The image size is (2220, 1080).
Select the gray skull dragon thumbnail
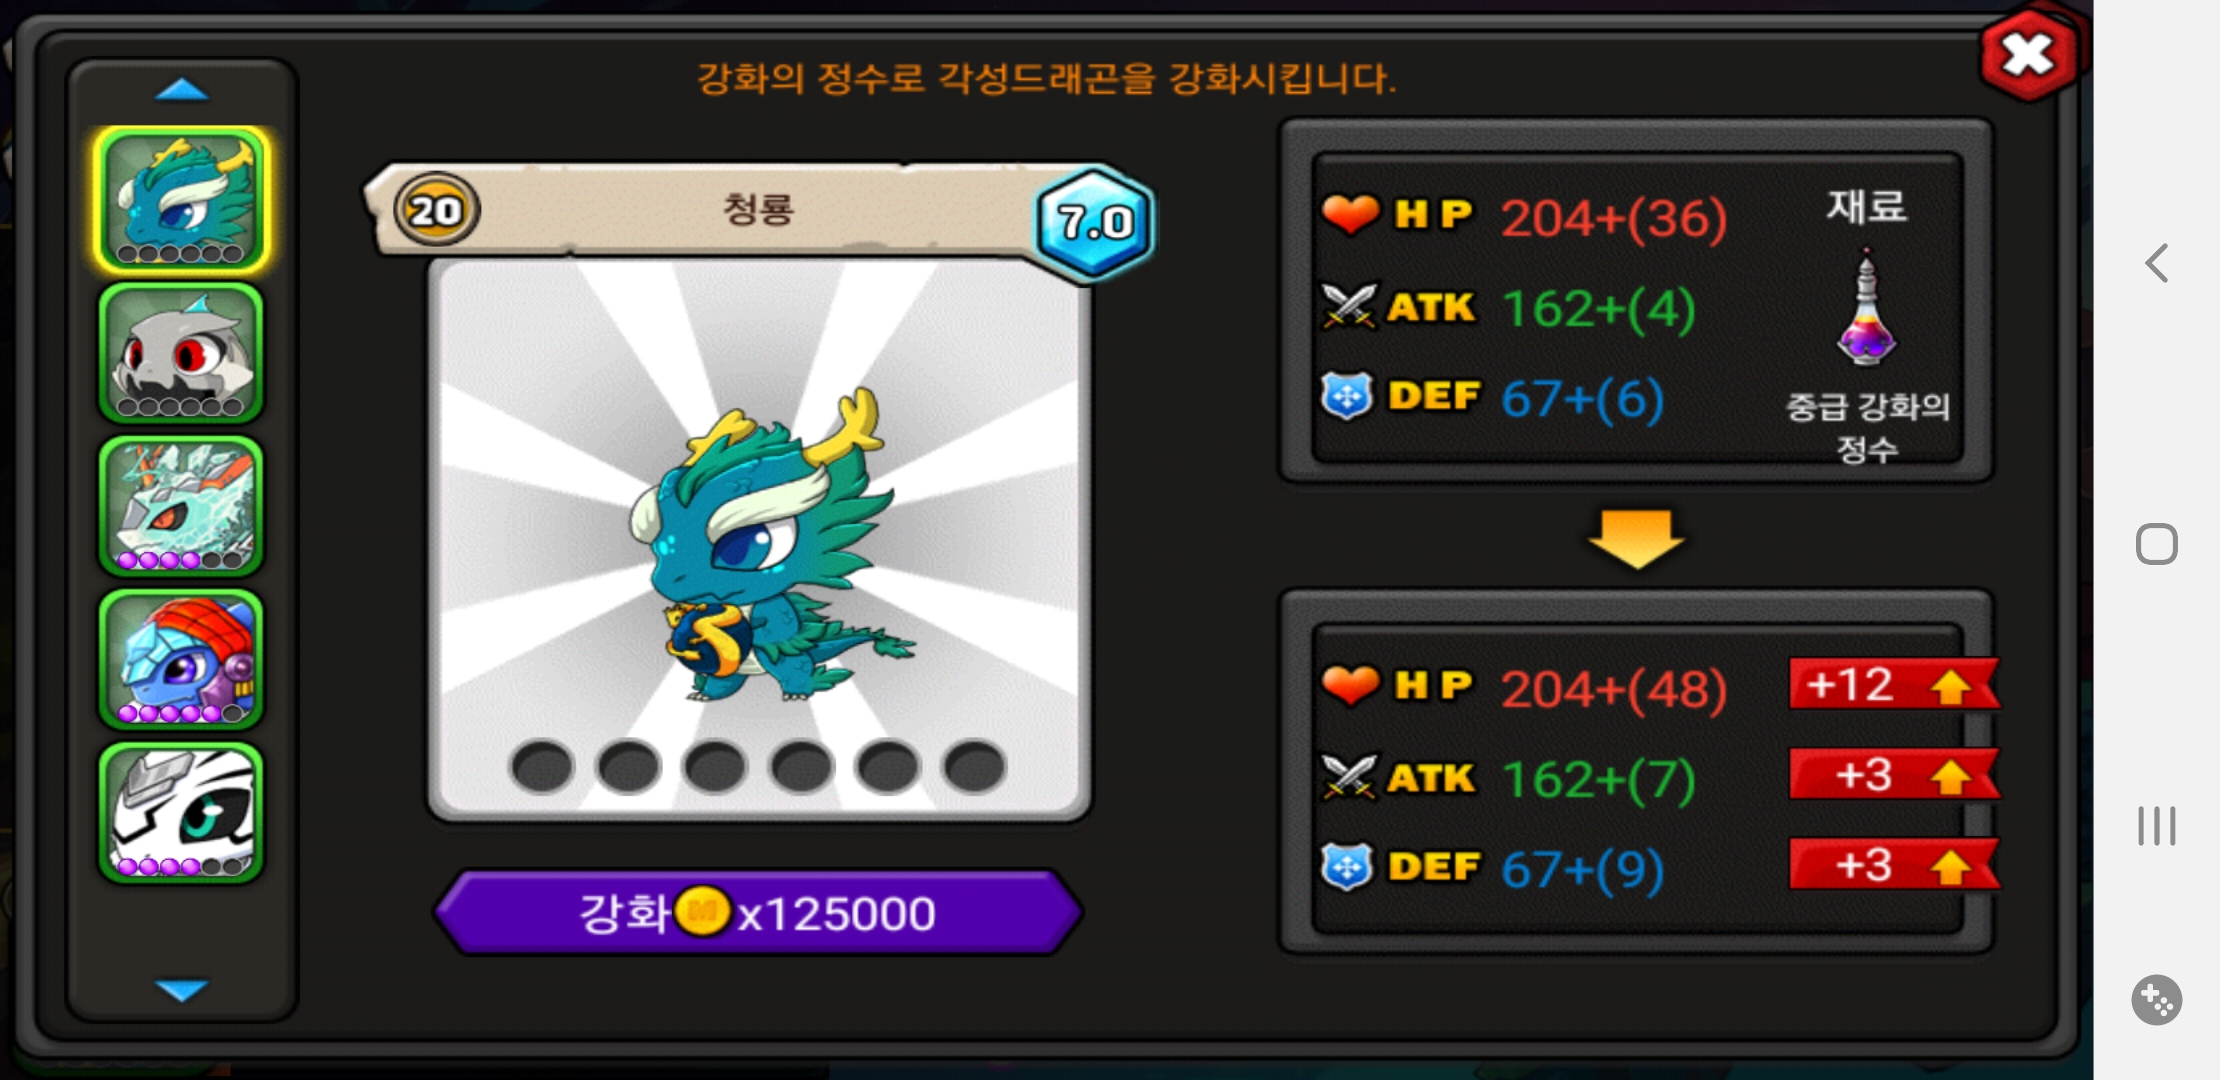[x=181, y=353]
